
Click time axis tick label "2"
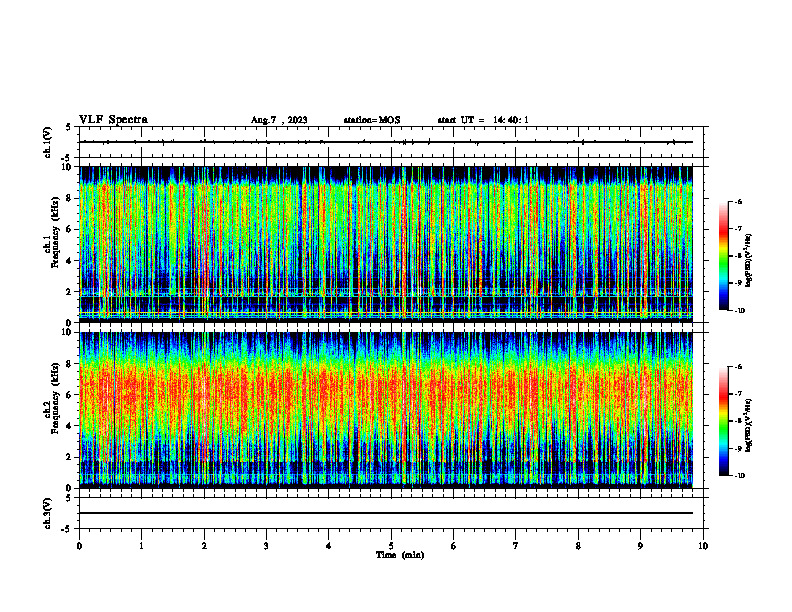204,546
